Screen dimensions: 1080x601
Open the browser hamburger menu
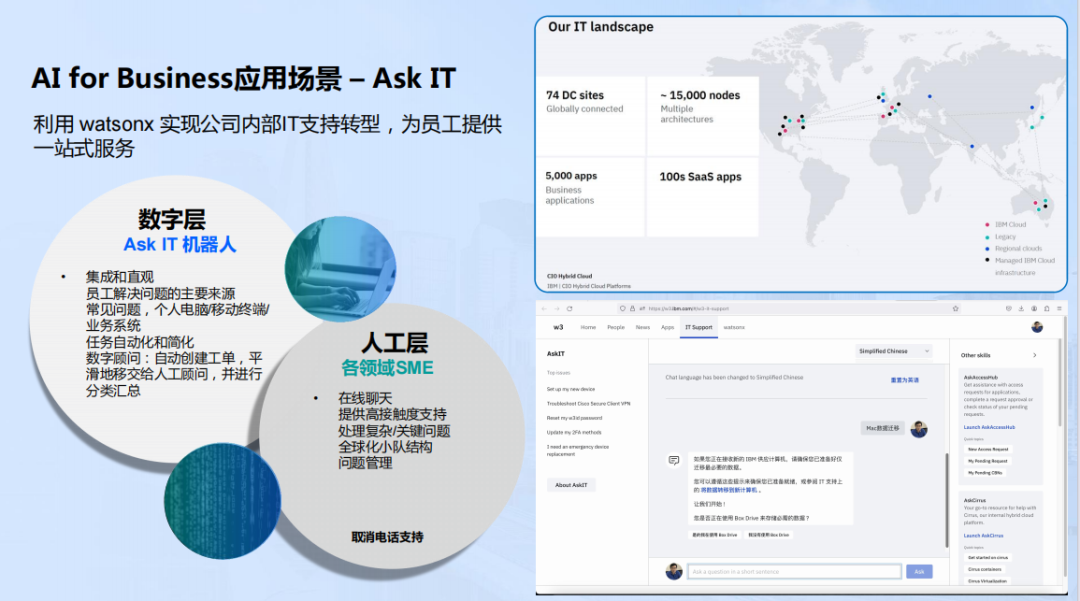(x=1059, y=308)
